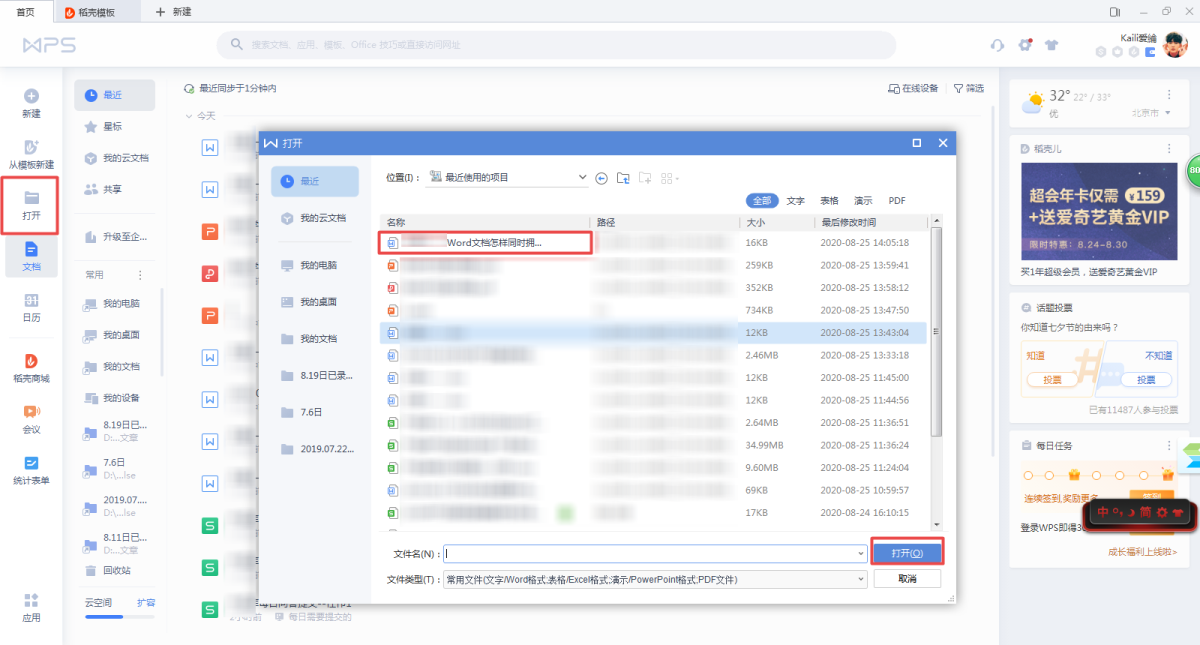Click 投票 under 知道 option
This screenshot has width=1200, height=645.
[1053, 380]
